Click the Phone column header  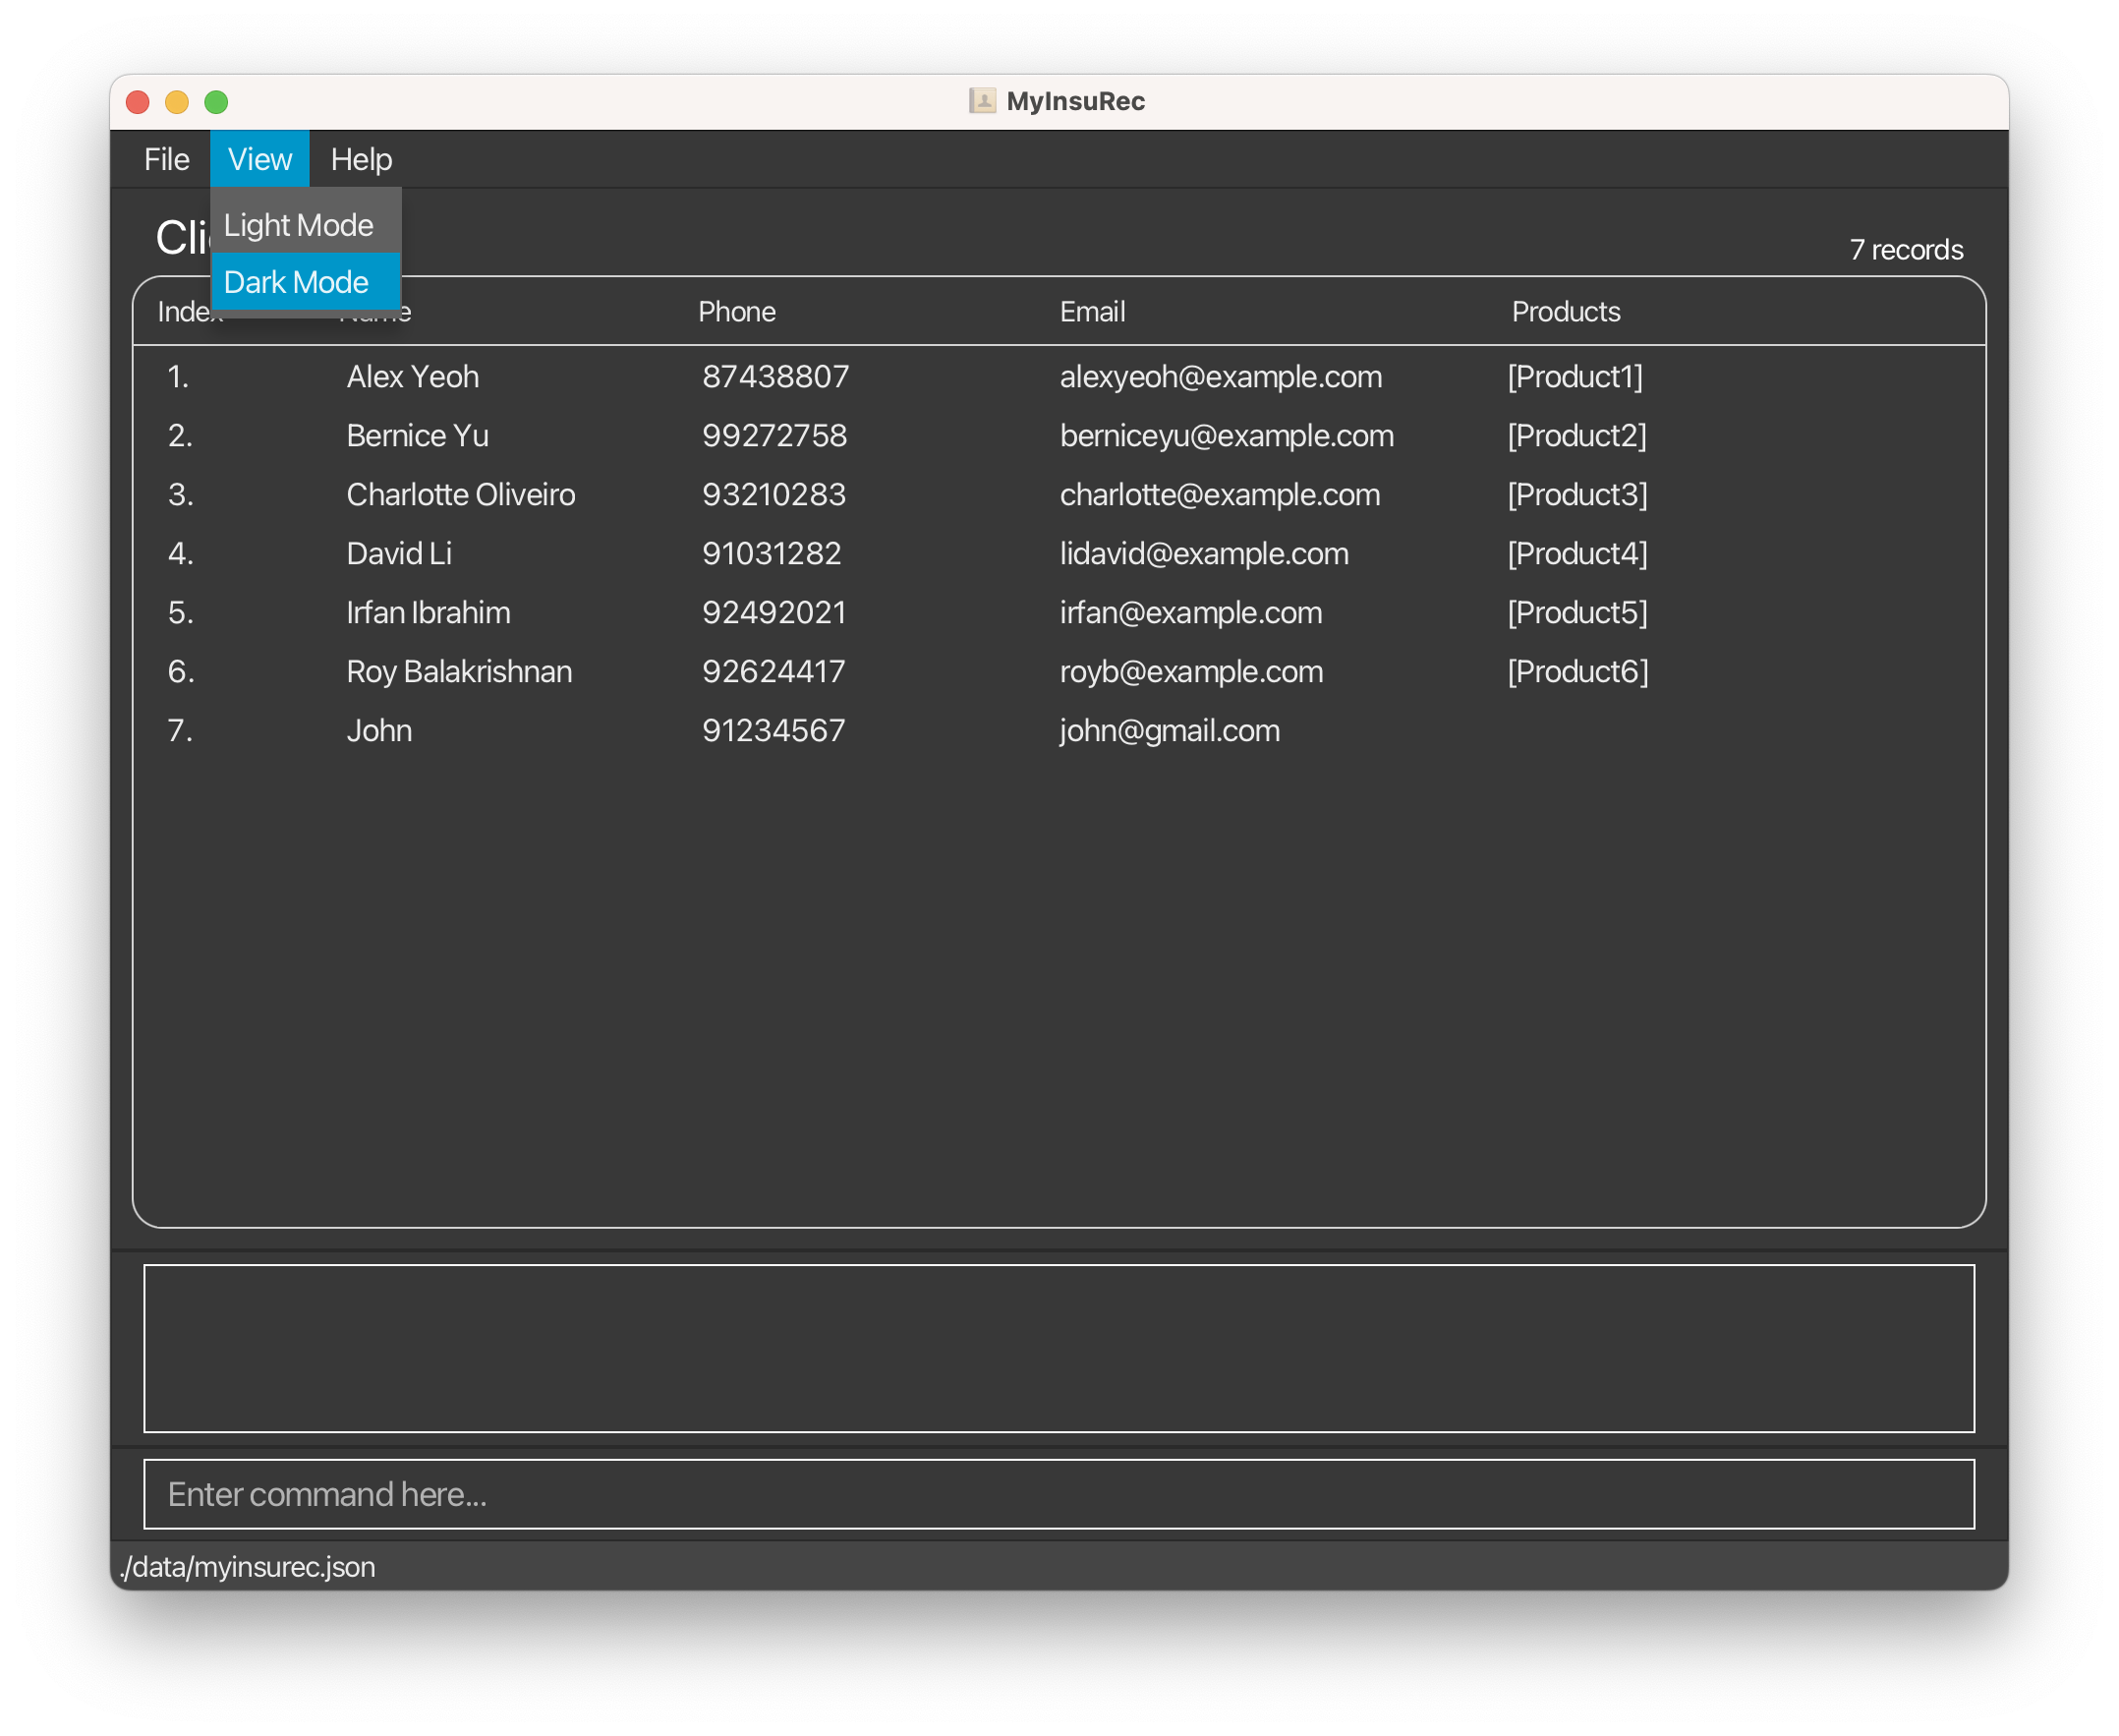(x=737, y=312)
